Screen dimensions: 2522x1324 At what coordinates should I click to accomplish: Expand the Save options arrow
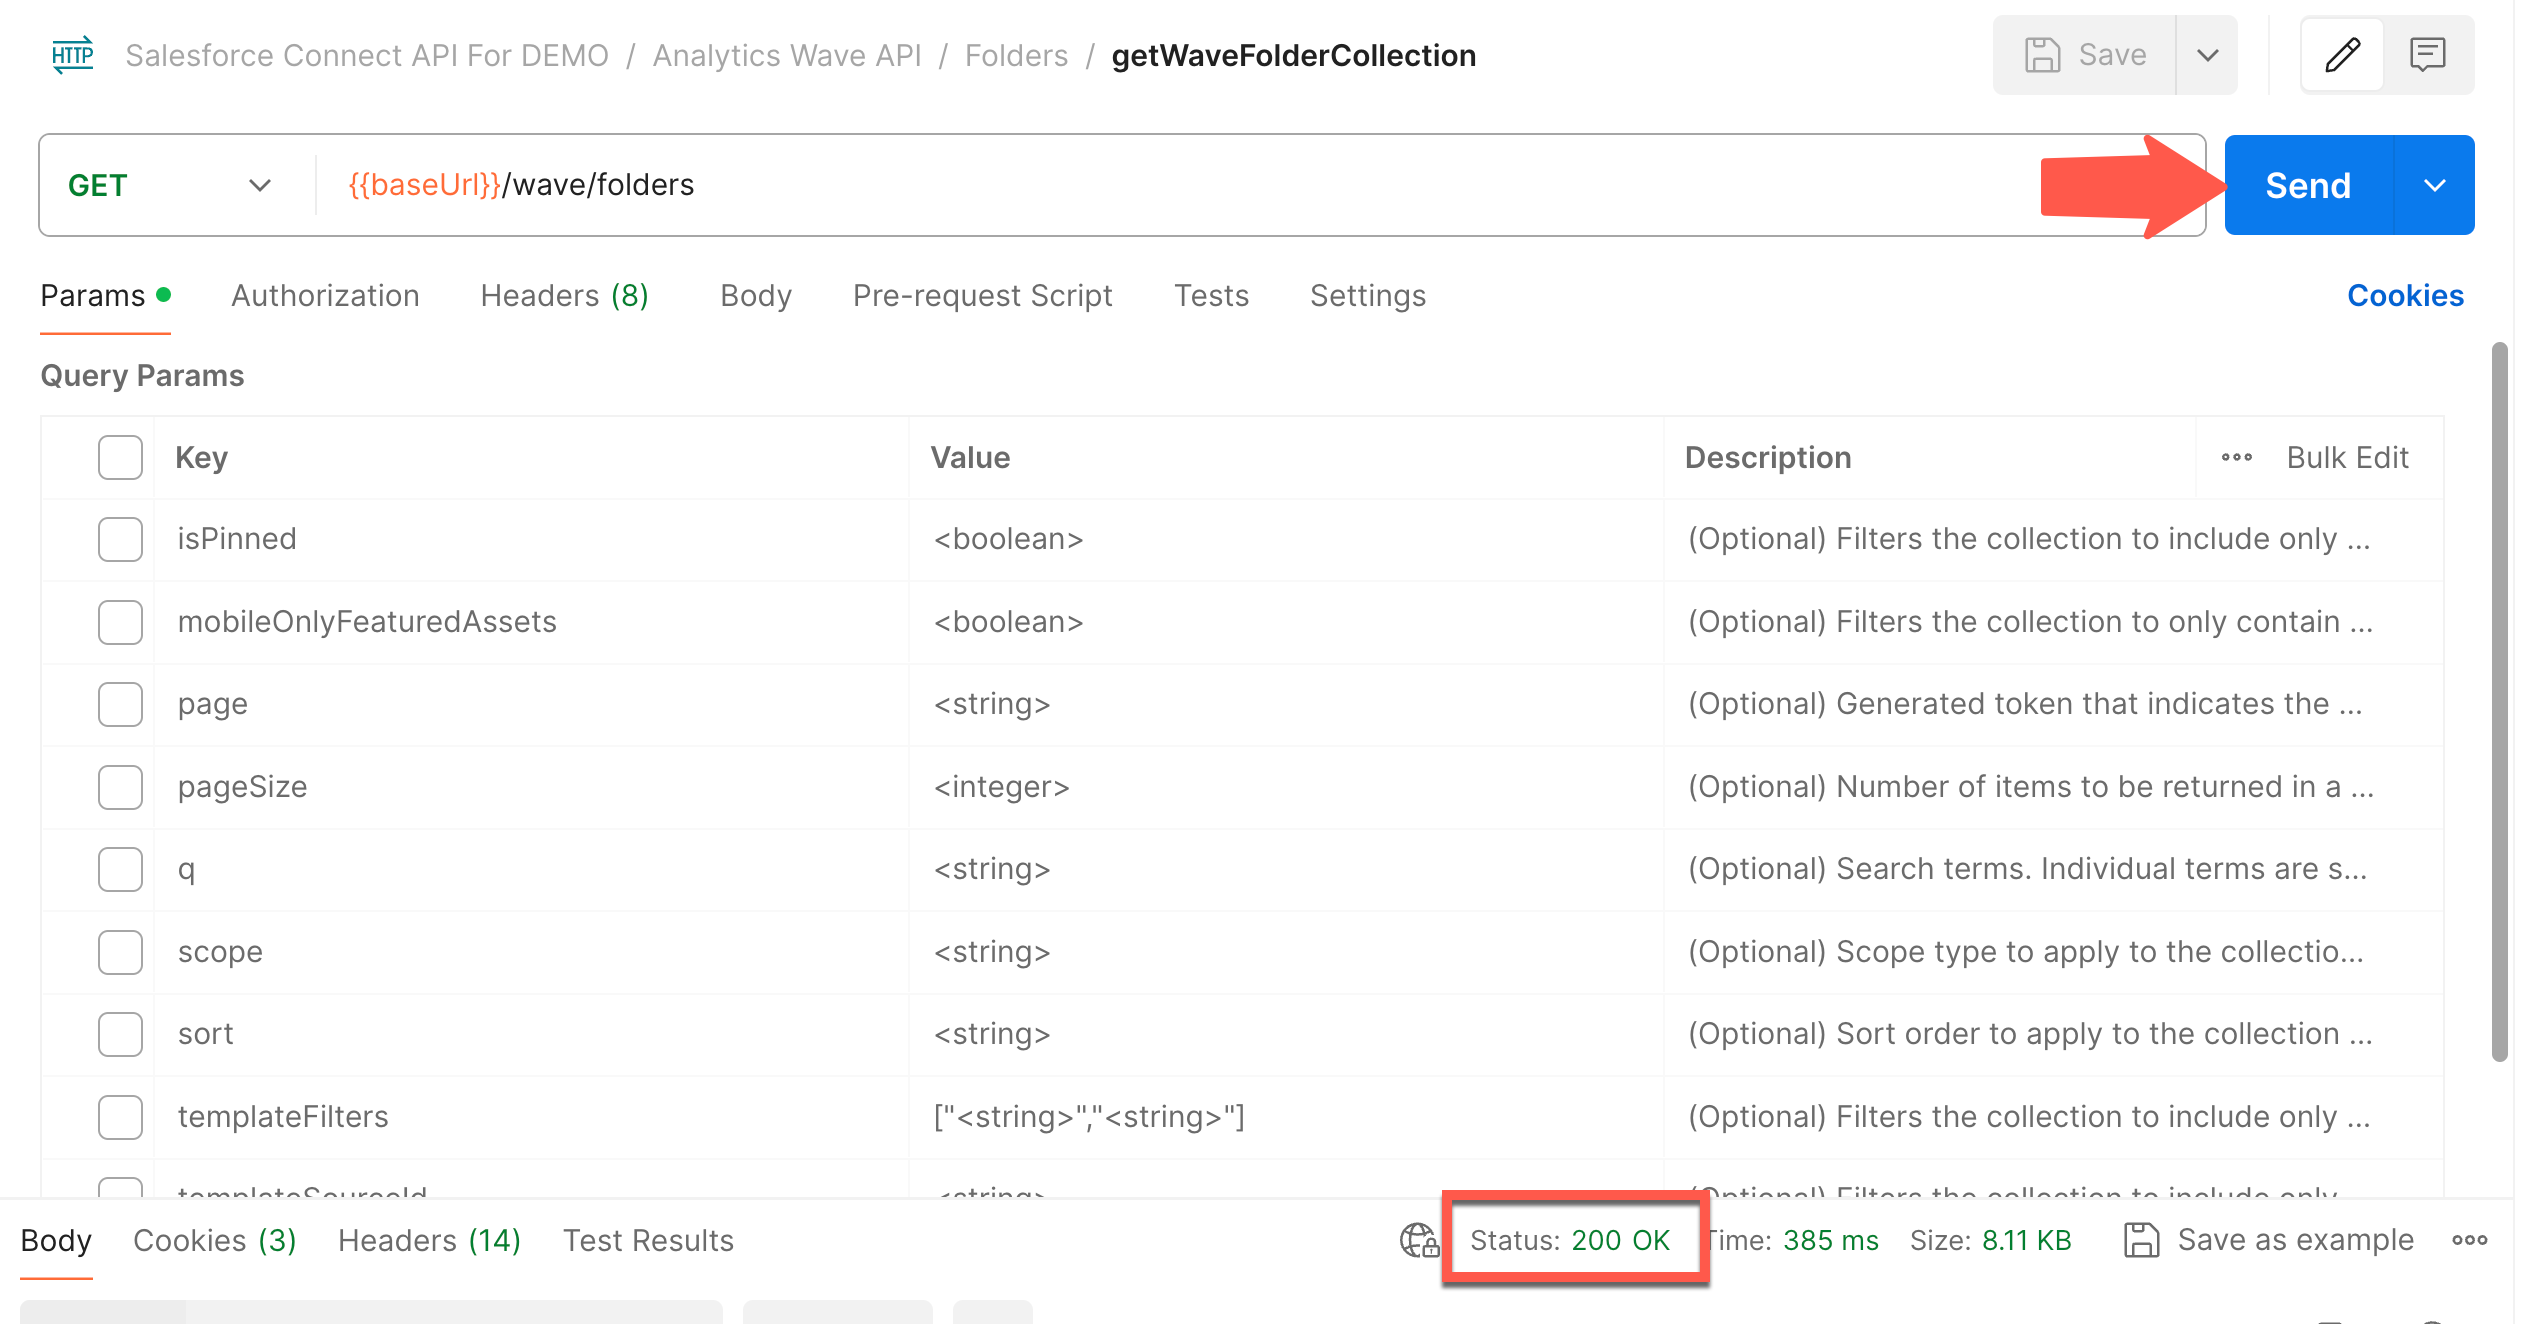(x=2207, y=55)
